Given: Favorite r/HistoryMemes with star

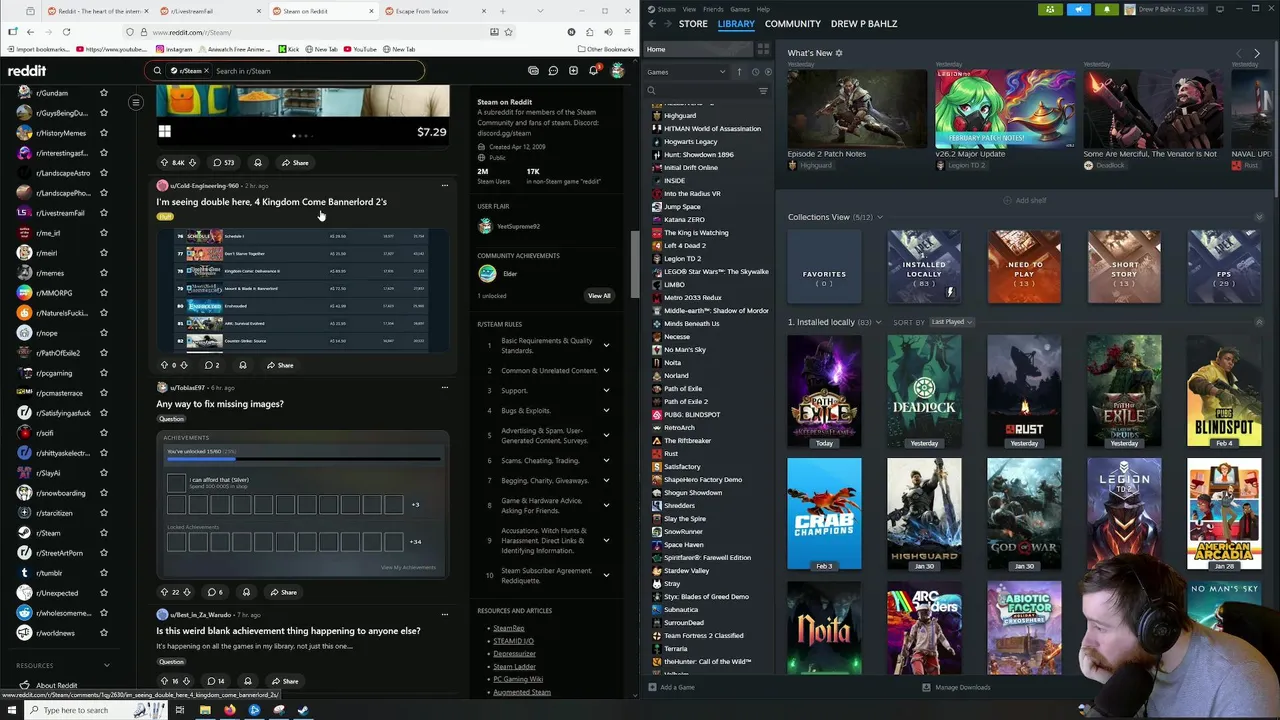Looking at the screenshot, I should tap(103, 133).
